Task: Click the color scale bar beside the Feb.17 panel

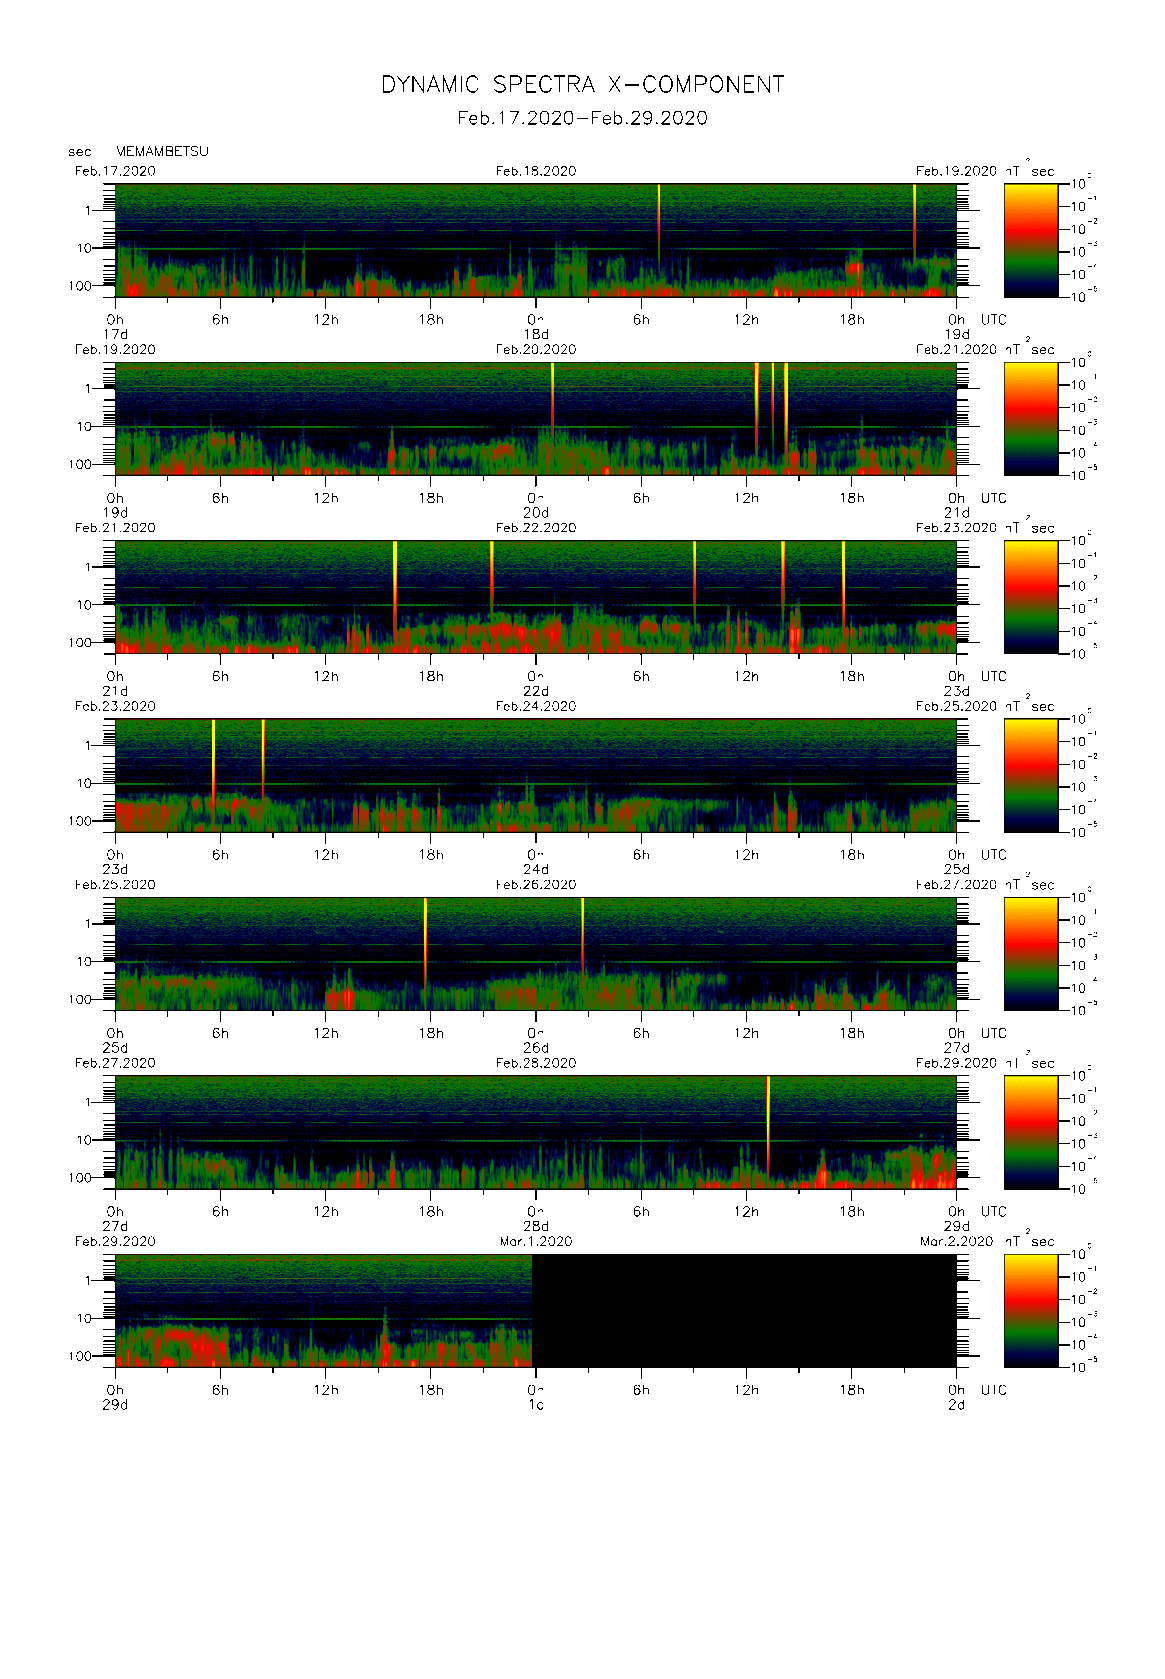Action: (1031, 240)
